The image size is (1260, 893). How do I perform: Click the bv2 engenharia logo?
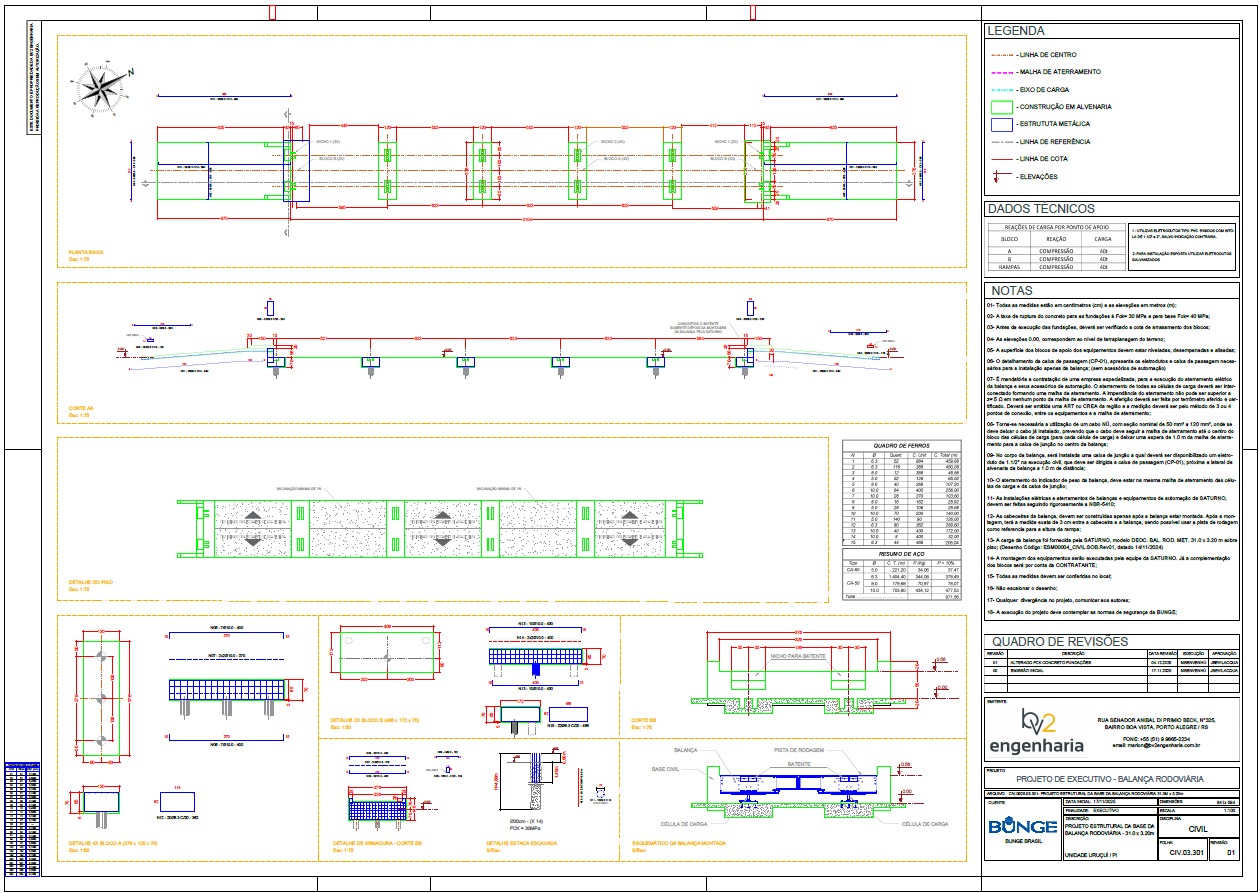coord(1035,733)
